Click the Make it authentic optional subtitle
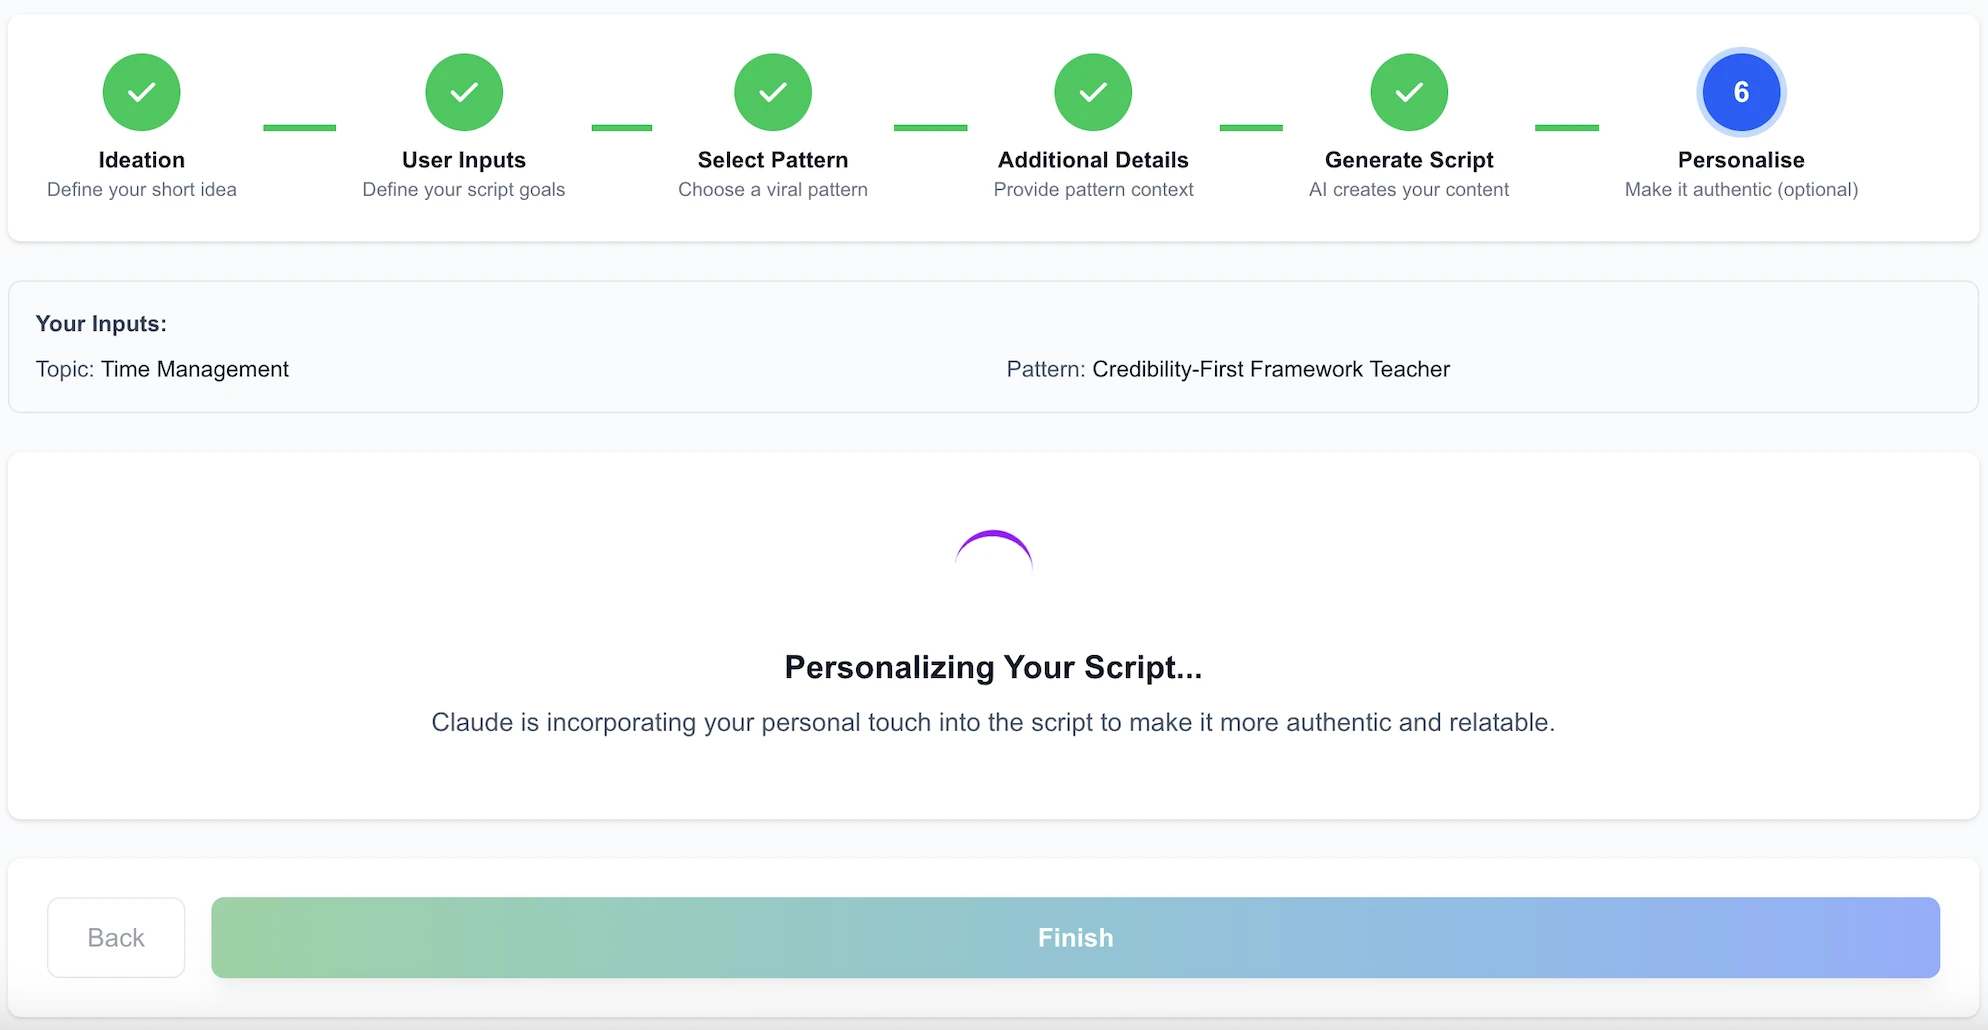 click(x=1740, y=189)
